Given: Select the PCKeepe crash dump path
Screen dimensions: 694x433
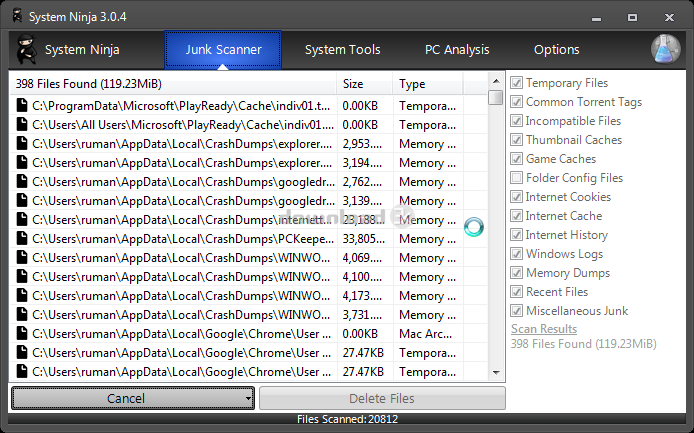Looking at the screenshot, I should (183, 239).
